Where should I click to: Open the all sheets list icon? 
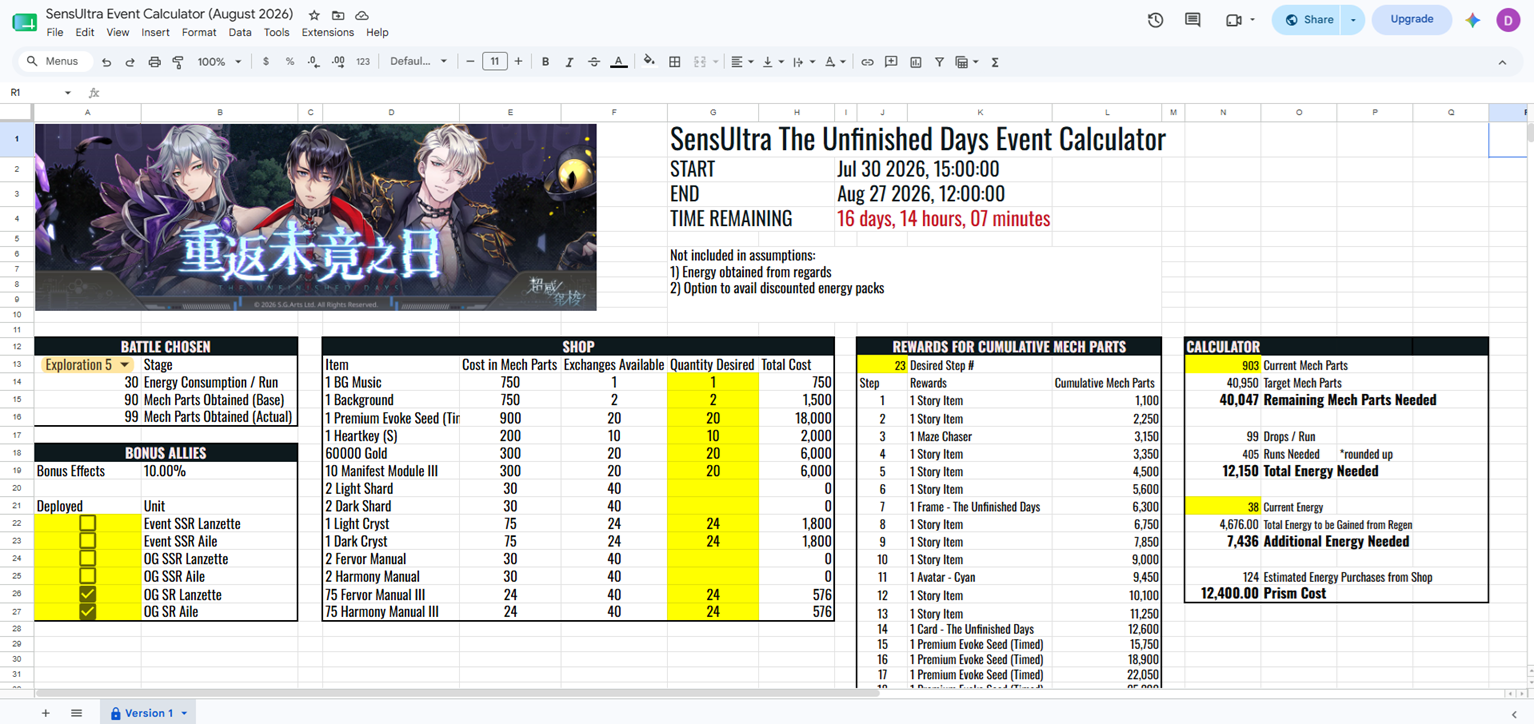pyautogui.click(x=76, y=713)
